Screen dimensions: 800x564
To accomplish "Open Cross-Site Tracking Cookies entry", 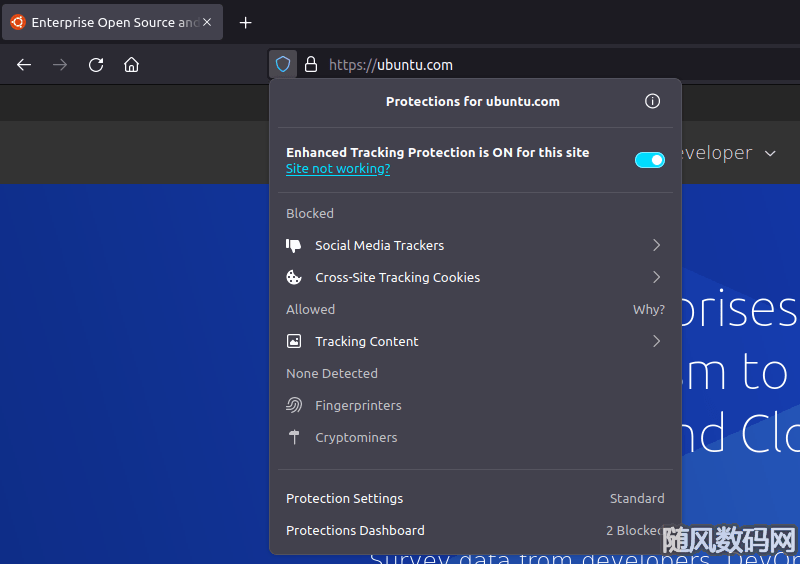I will pyautogui.click(x=476, y=277).
